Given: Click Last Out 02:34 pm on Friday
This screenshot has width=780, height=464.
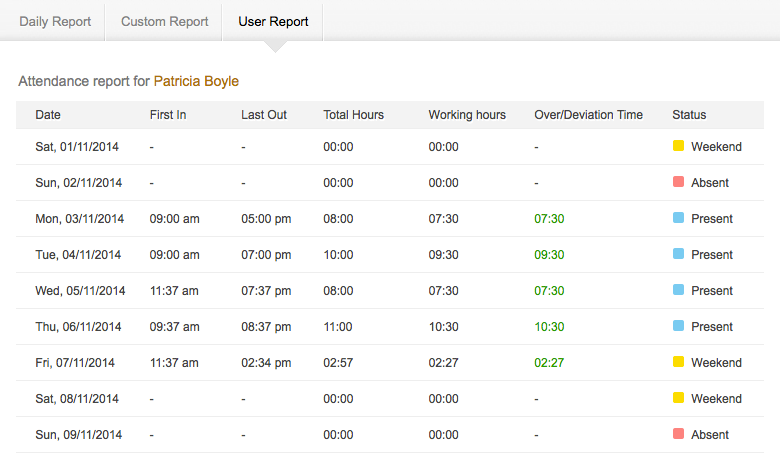Looking at the screenshot, I should pos(266,363).
